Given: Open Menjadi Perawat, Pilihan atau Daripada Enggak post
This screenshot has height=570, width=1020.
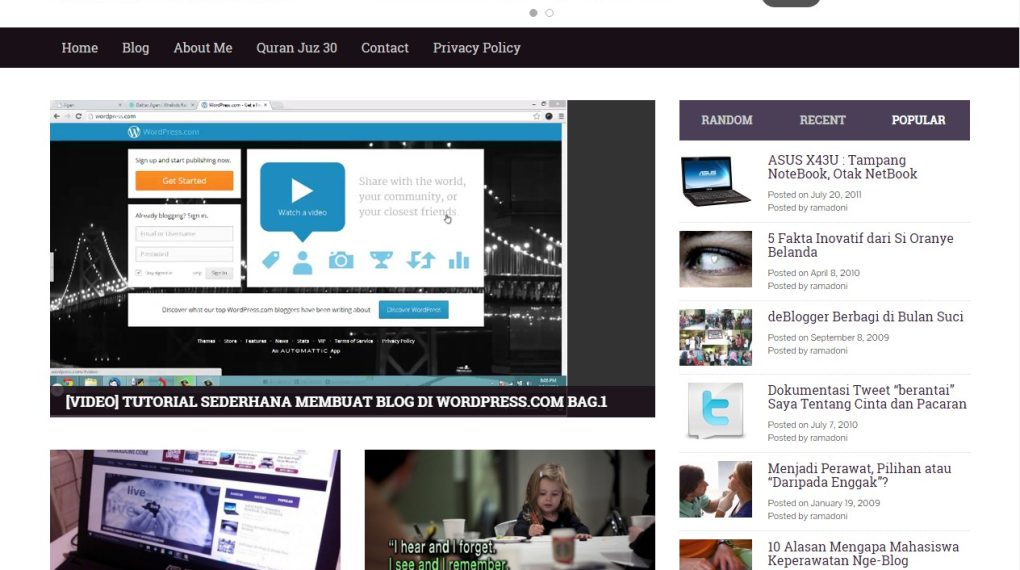Looking at the screenshot, I should pyautogui.click(x=859, y=475).
